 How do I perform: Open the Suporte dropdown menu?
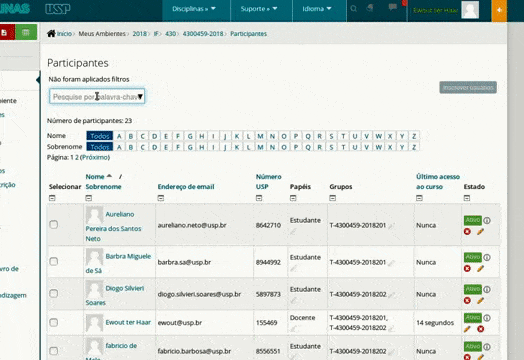tap(259, 9)
